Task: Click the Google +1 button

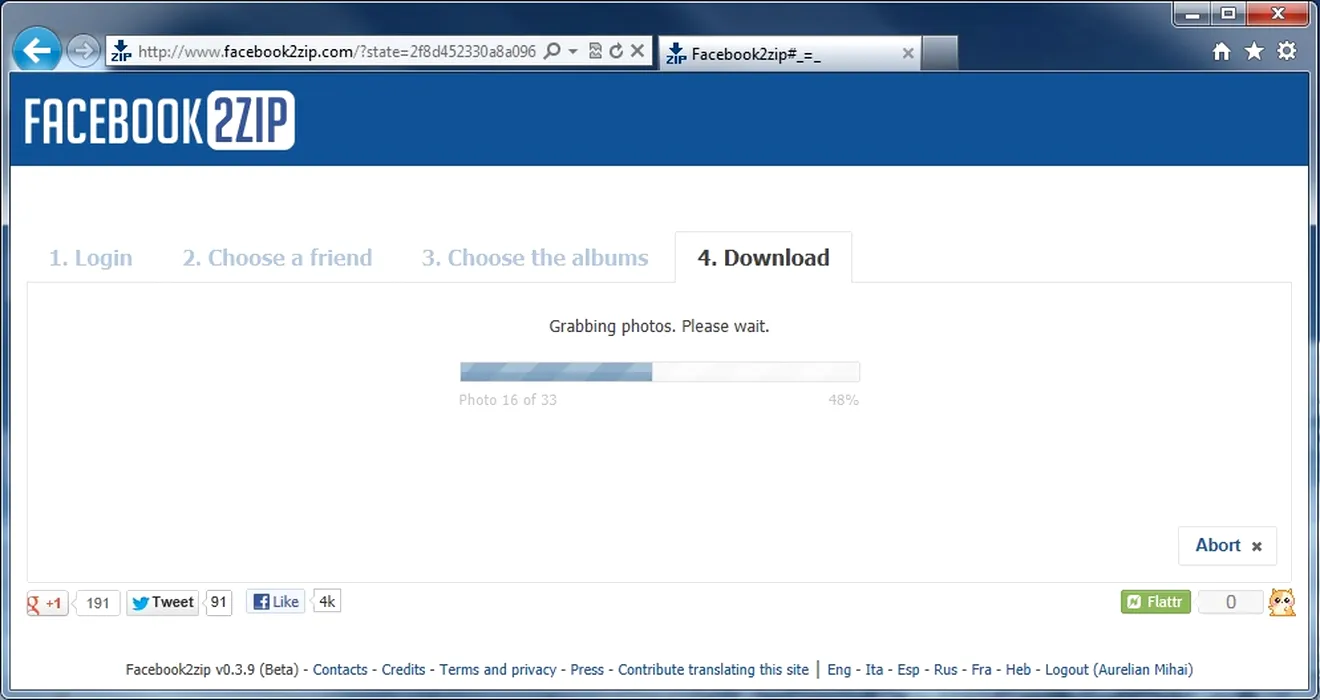Action: pos(47,603)
